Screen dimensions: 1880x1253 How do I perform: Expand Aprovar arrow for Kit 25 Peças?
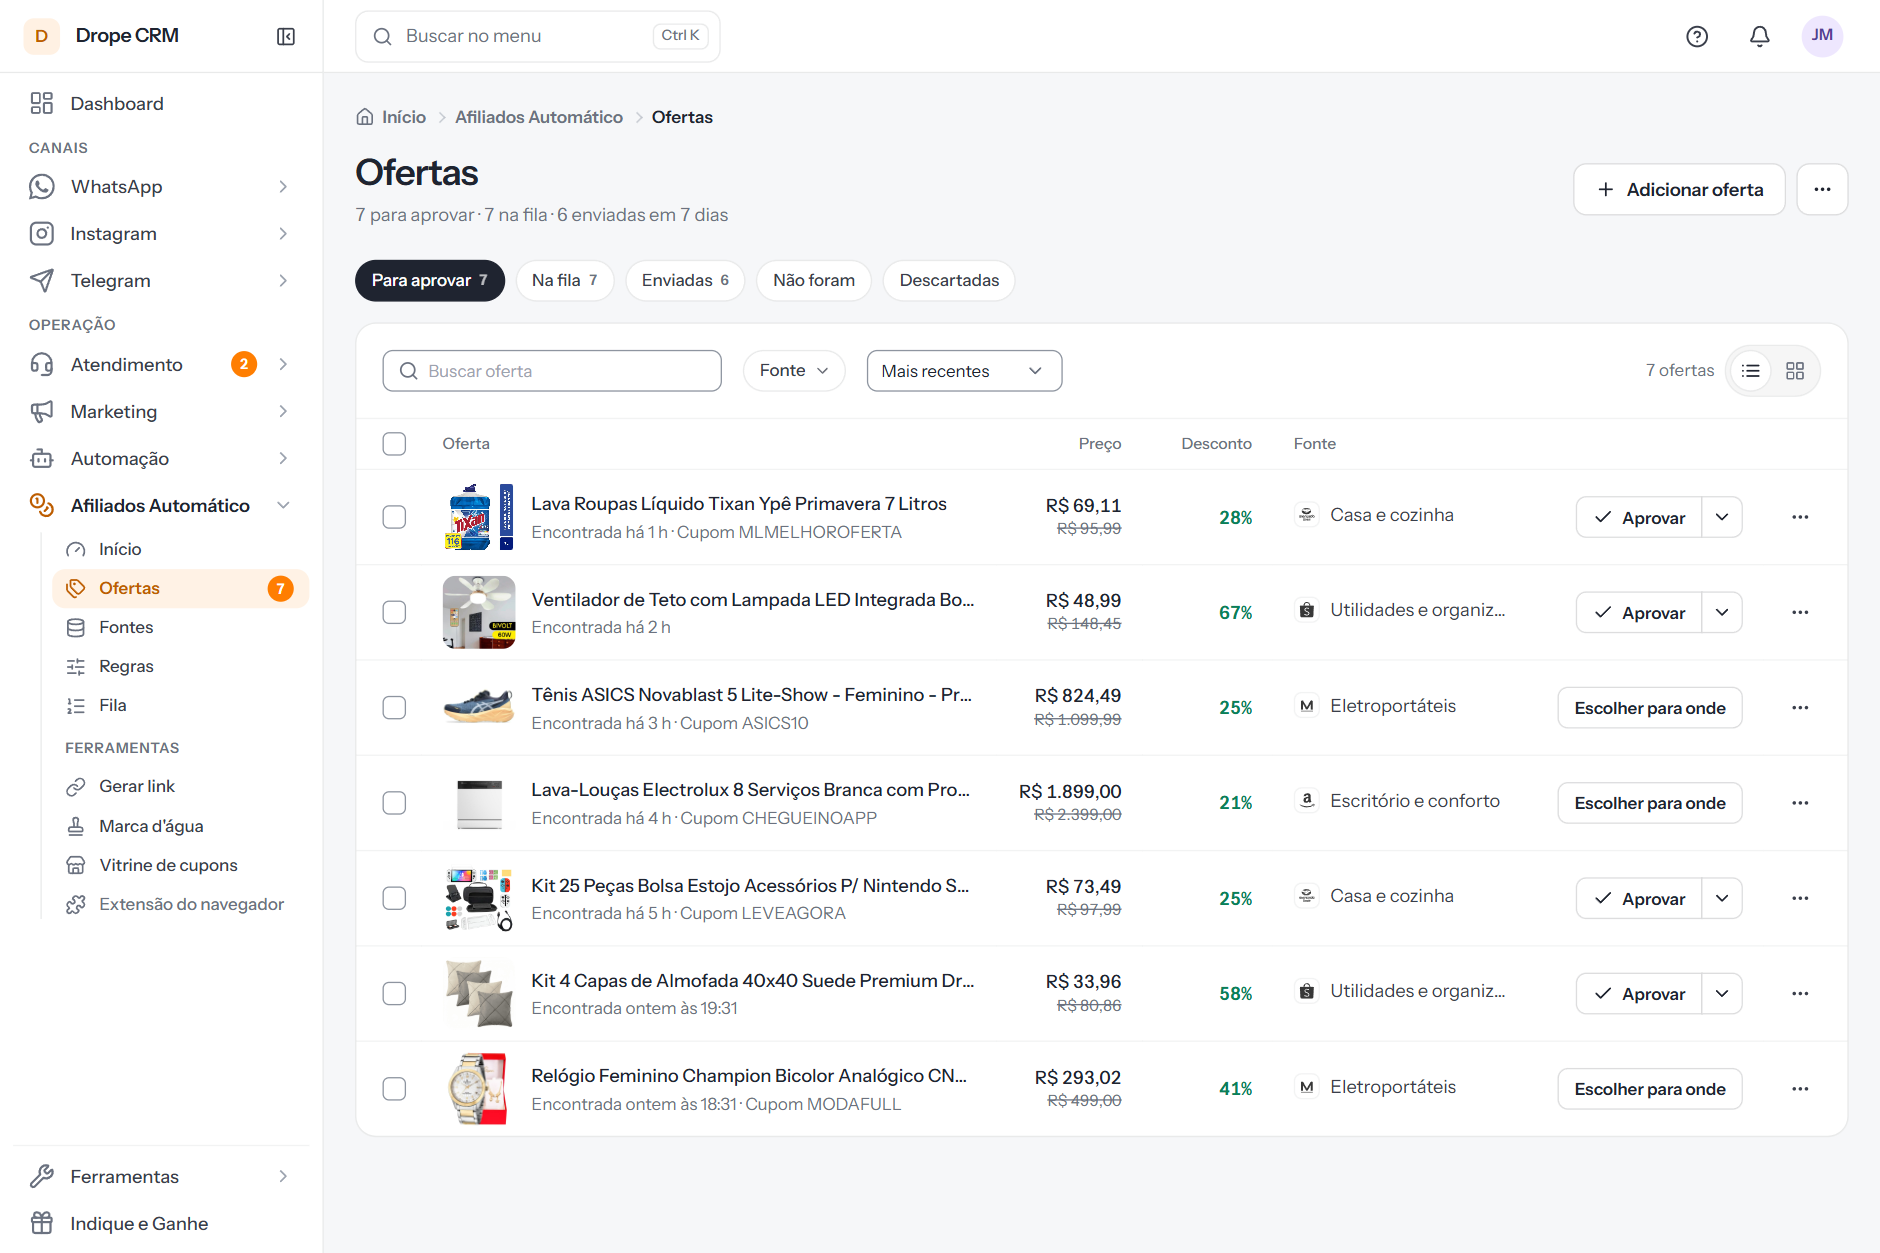coord(1722,898)
